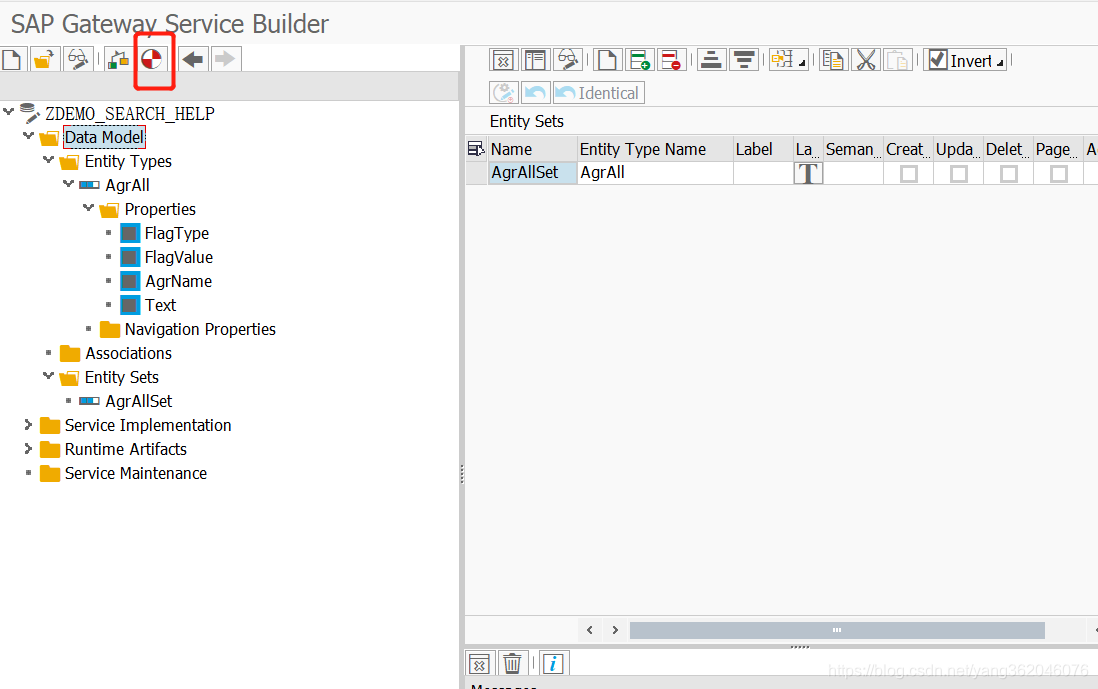Select the Text property in tree
Screen dimensions: 1098x689
pos(160,305)
